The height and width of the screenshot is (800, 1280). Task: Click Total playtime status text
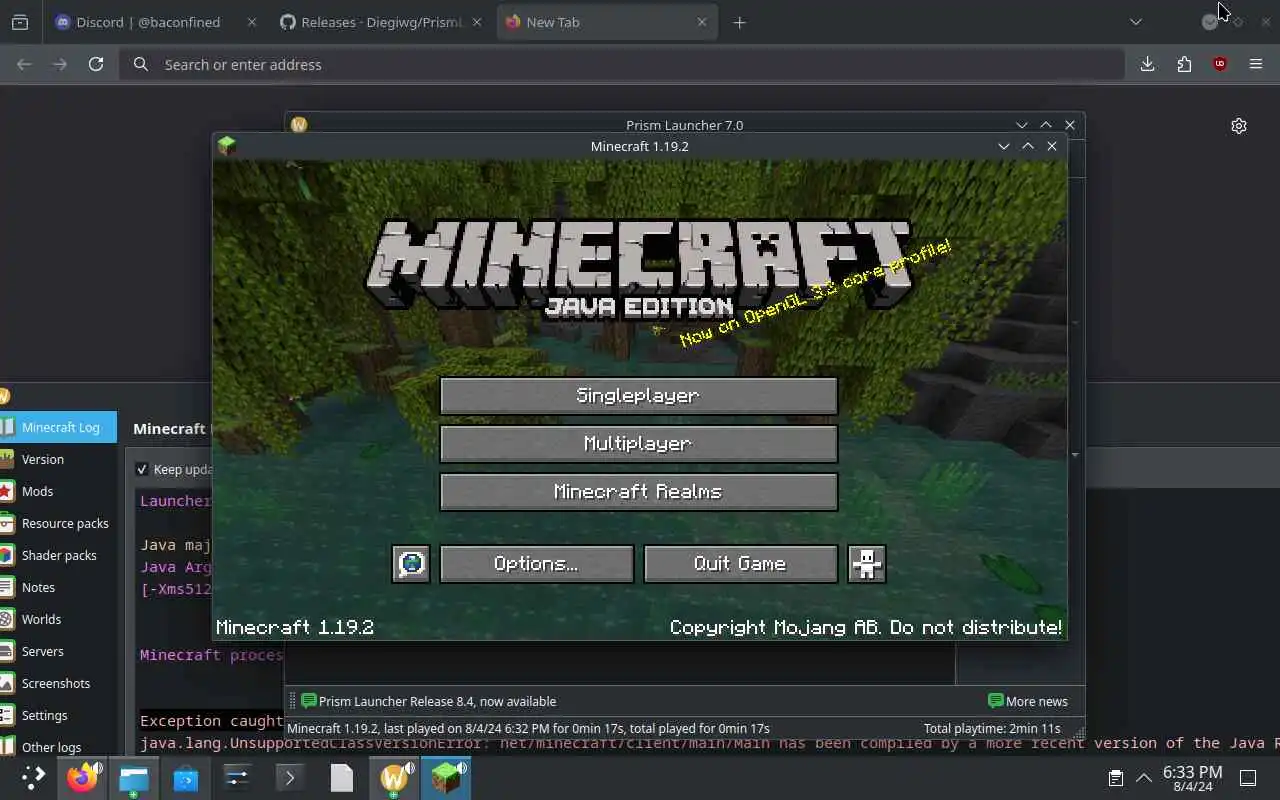992,728
